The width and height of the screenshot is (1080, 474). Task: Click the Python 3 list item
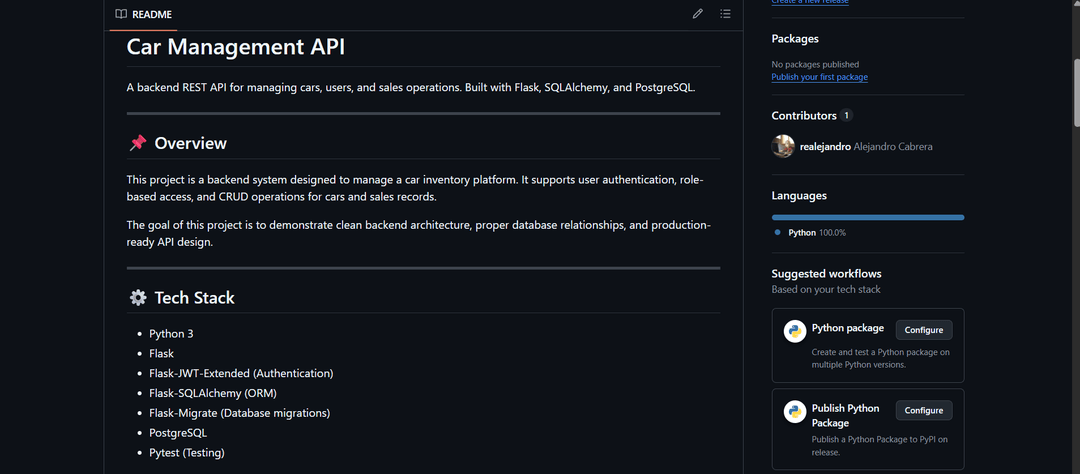pyautogui.click(x=172, y=333)
